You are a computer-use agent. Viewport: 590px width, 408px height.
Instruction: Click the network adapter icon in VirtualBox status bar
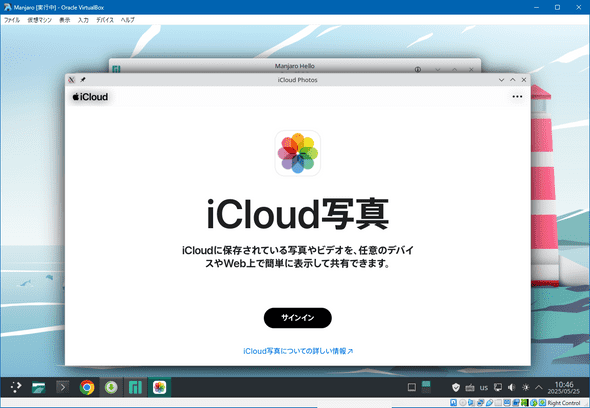pos(480,403)
